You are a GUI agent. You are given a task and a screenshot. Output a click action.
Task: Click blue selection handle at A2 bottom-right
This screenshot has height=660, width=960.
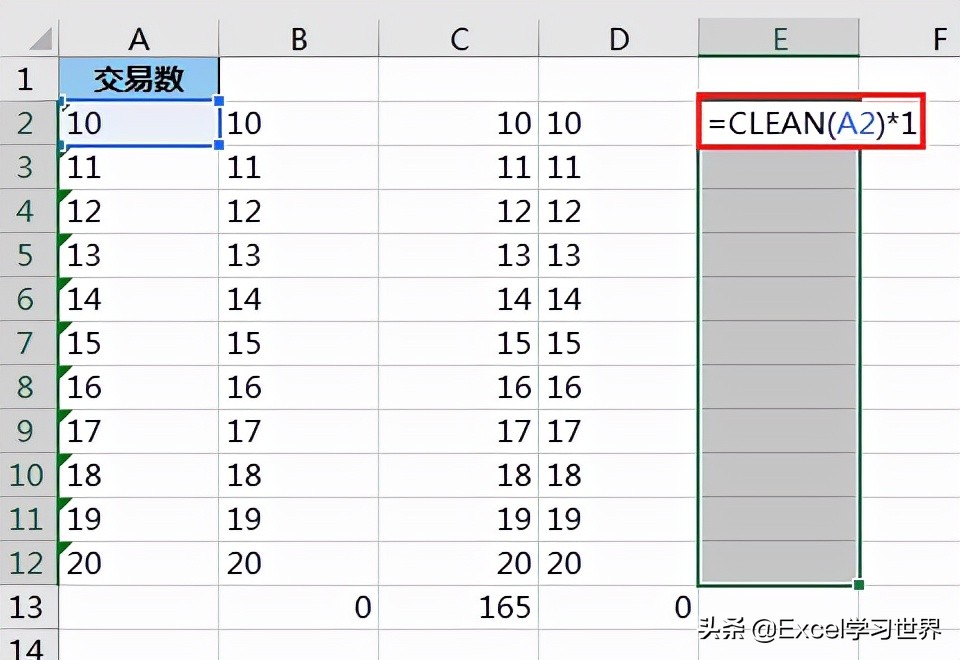(x=219, y=145)
